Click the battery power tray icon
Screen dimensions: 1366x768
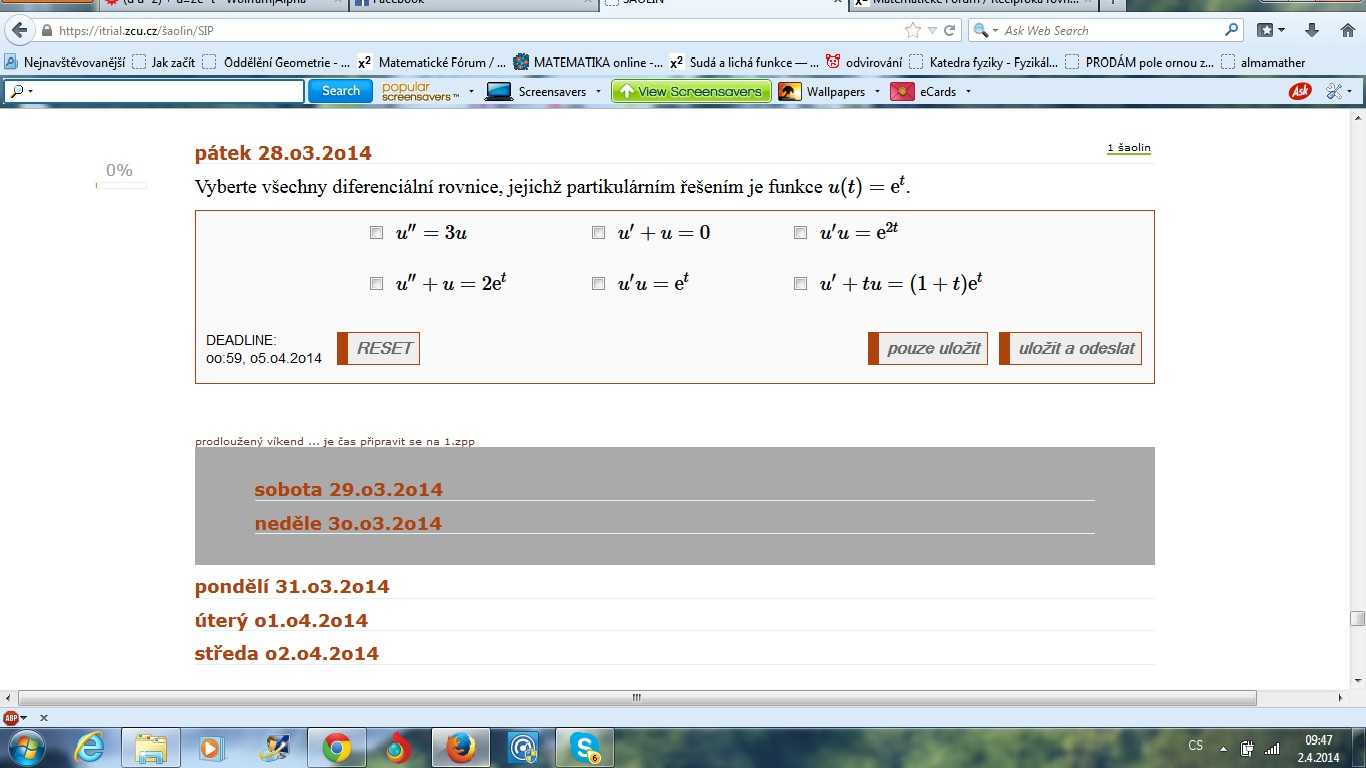tap(1247, 748)
